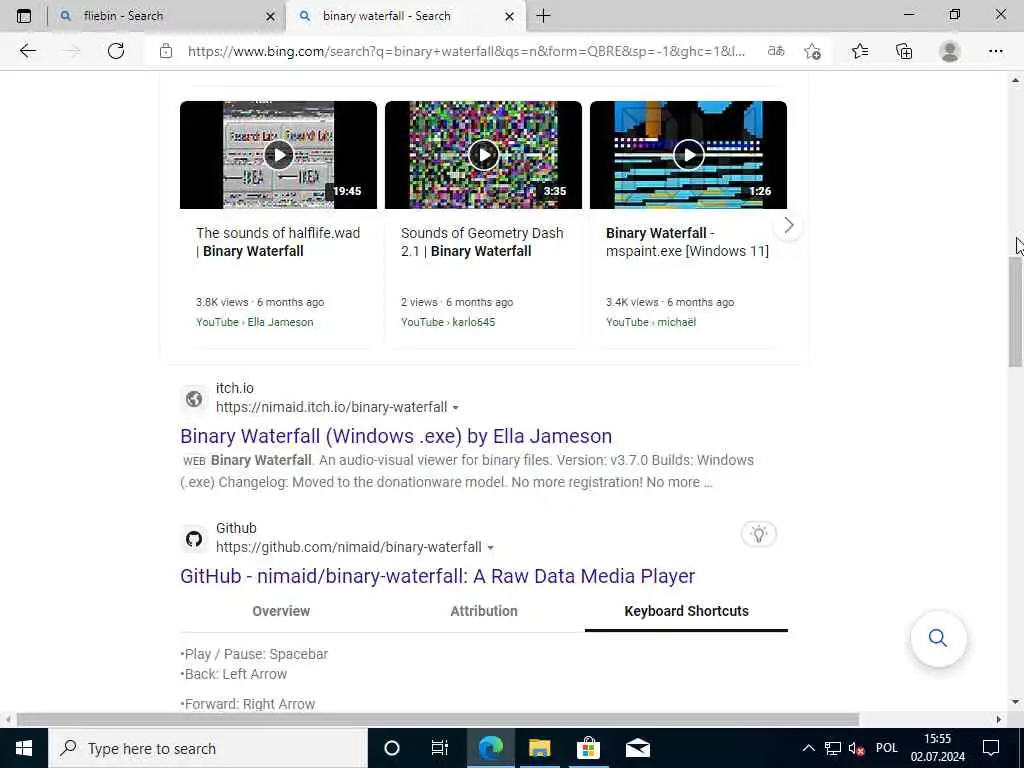Click the scroll up arrow

[x=1015, y=80]
